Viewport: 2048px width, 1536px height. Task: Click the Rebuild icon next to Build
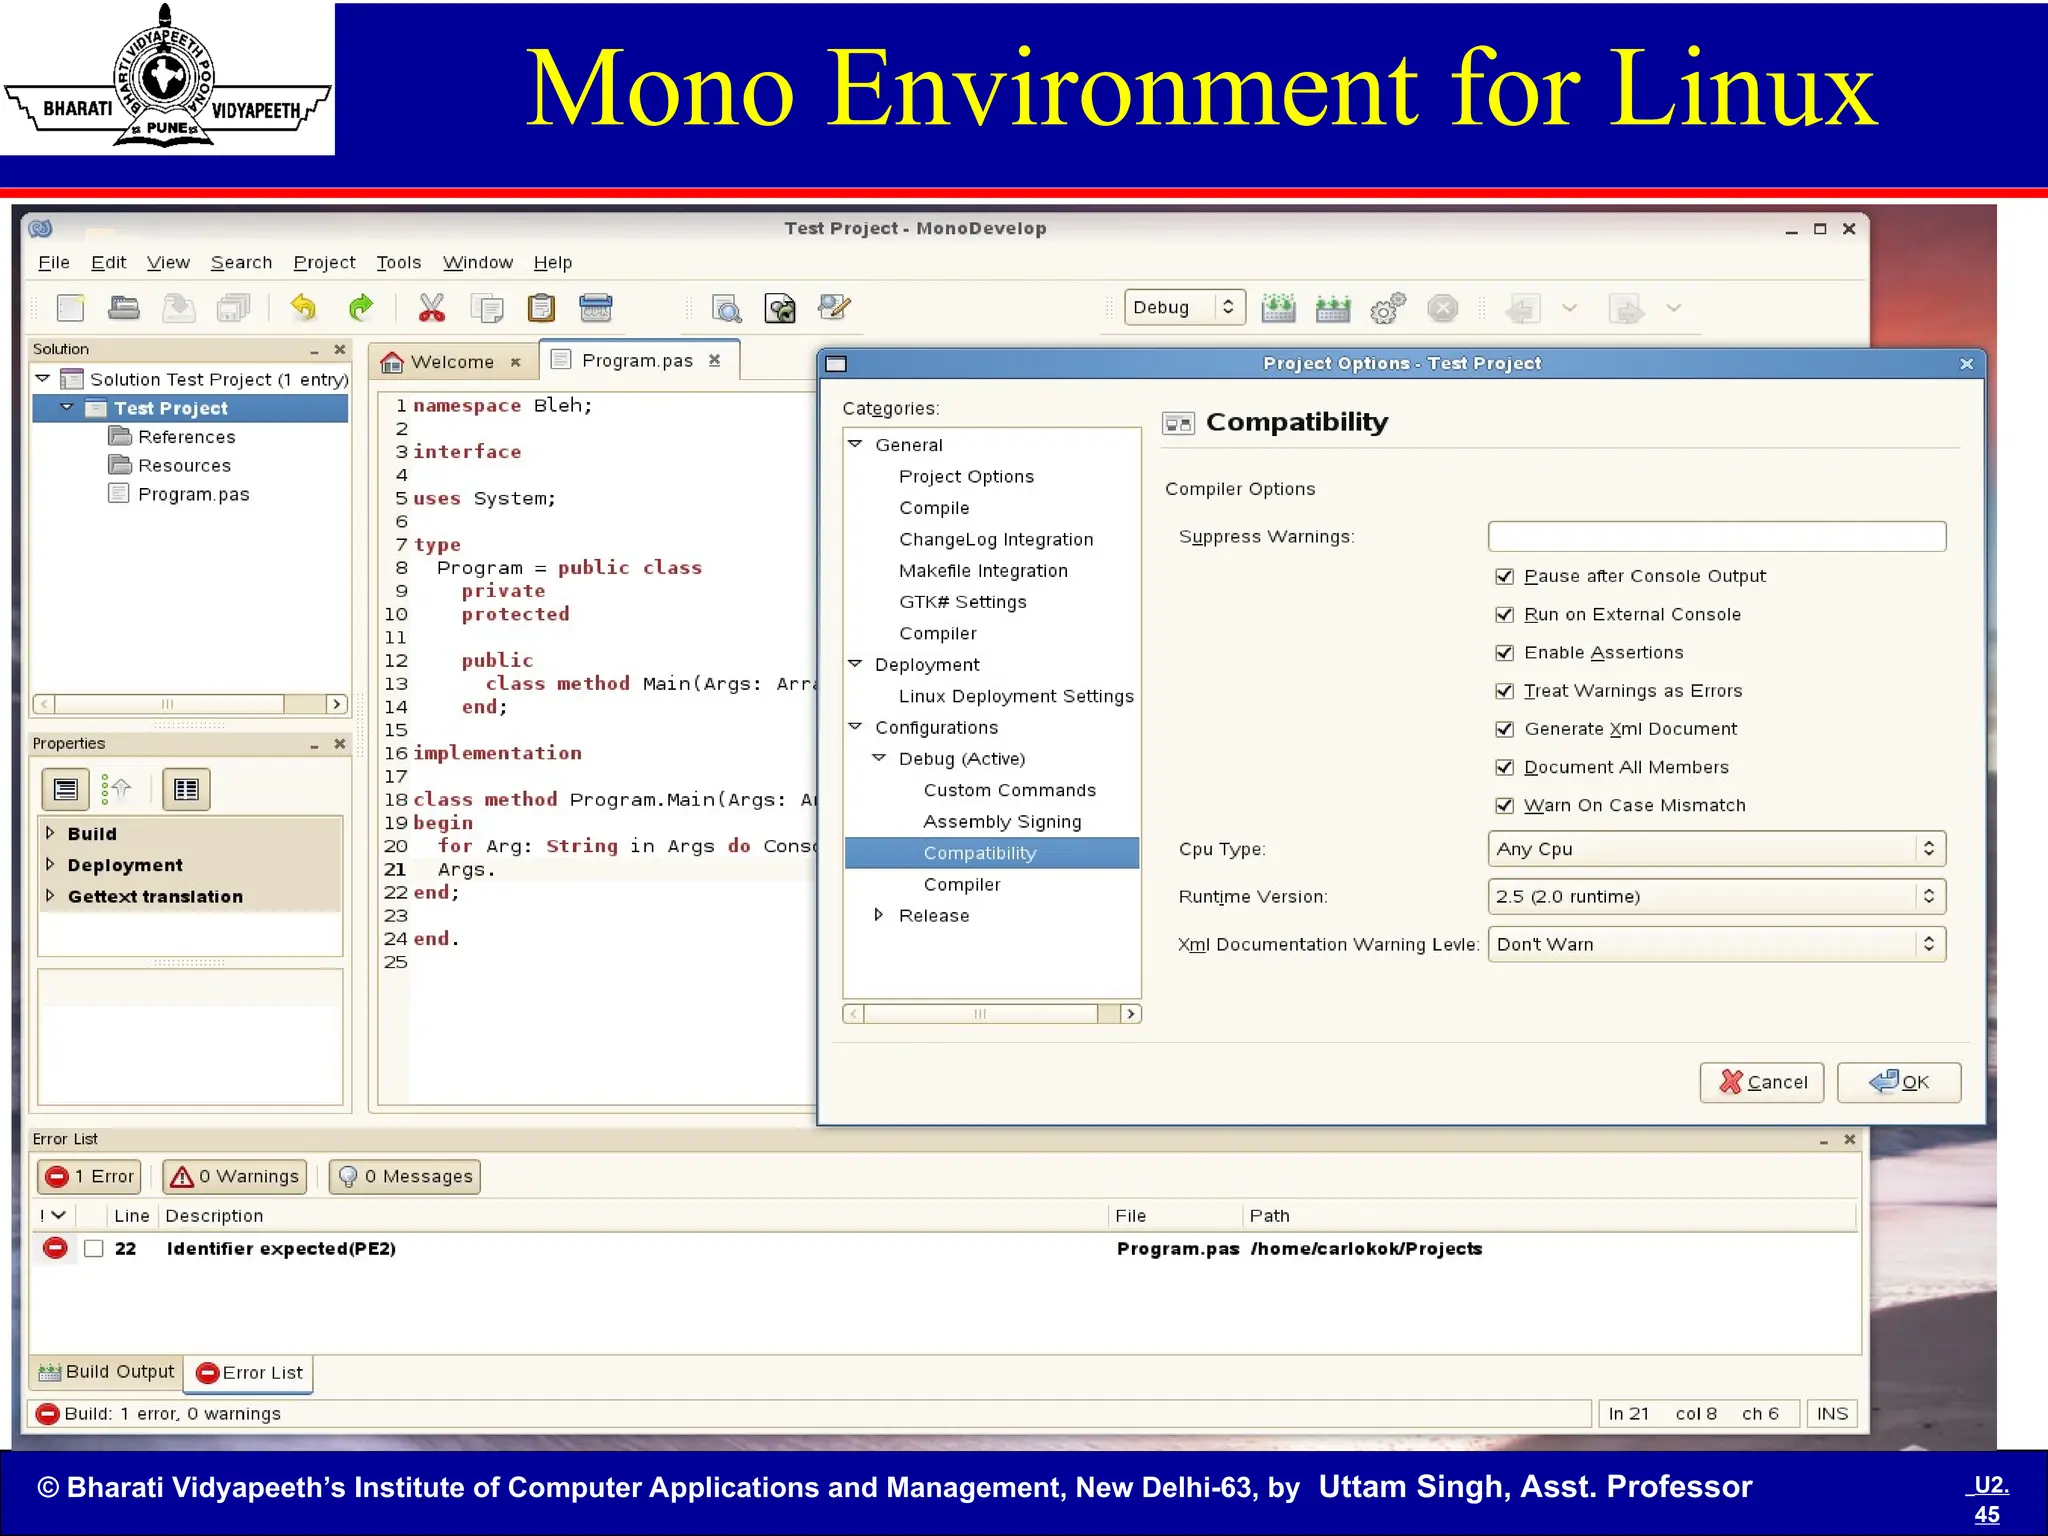pyautogui.click(x=1333, y=308)
